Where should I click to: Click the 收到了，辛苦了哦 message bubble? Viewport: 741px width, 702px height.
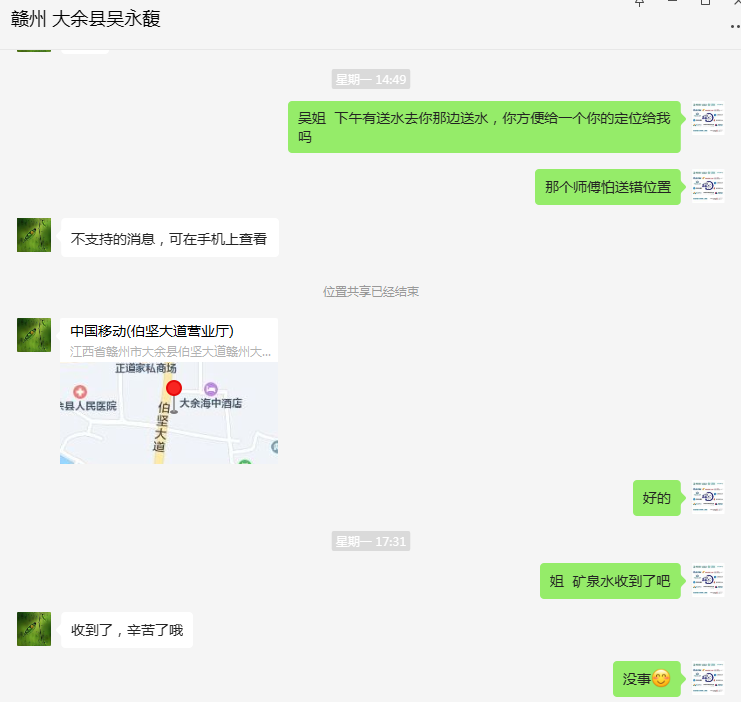point(127,630)
